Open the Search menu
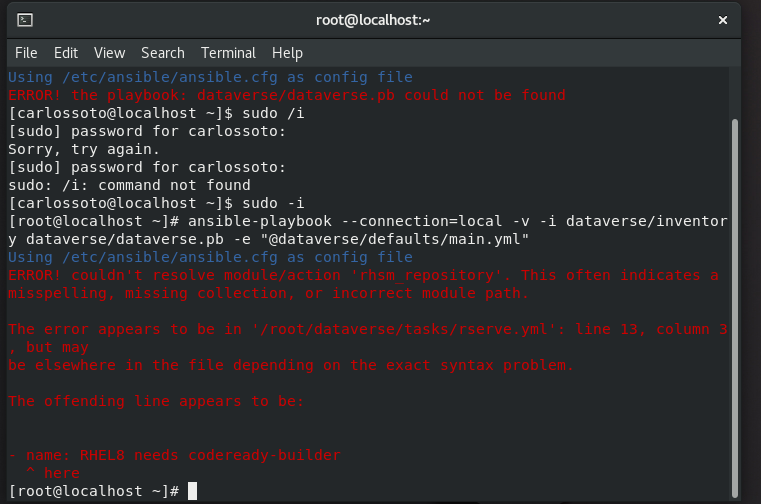Image resolution: width=761 pixels, height=504 pixels. pos(162,53)
